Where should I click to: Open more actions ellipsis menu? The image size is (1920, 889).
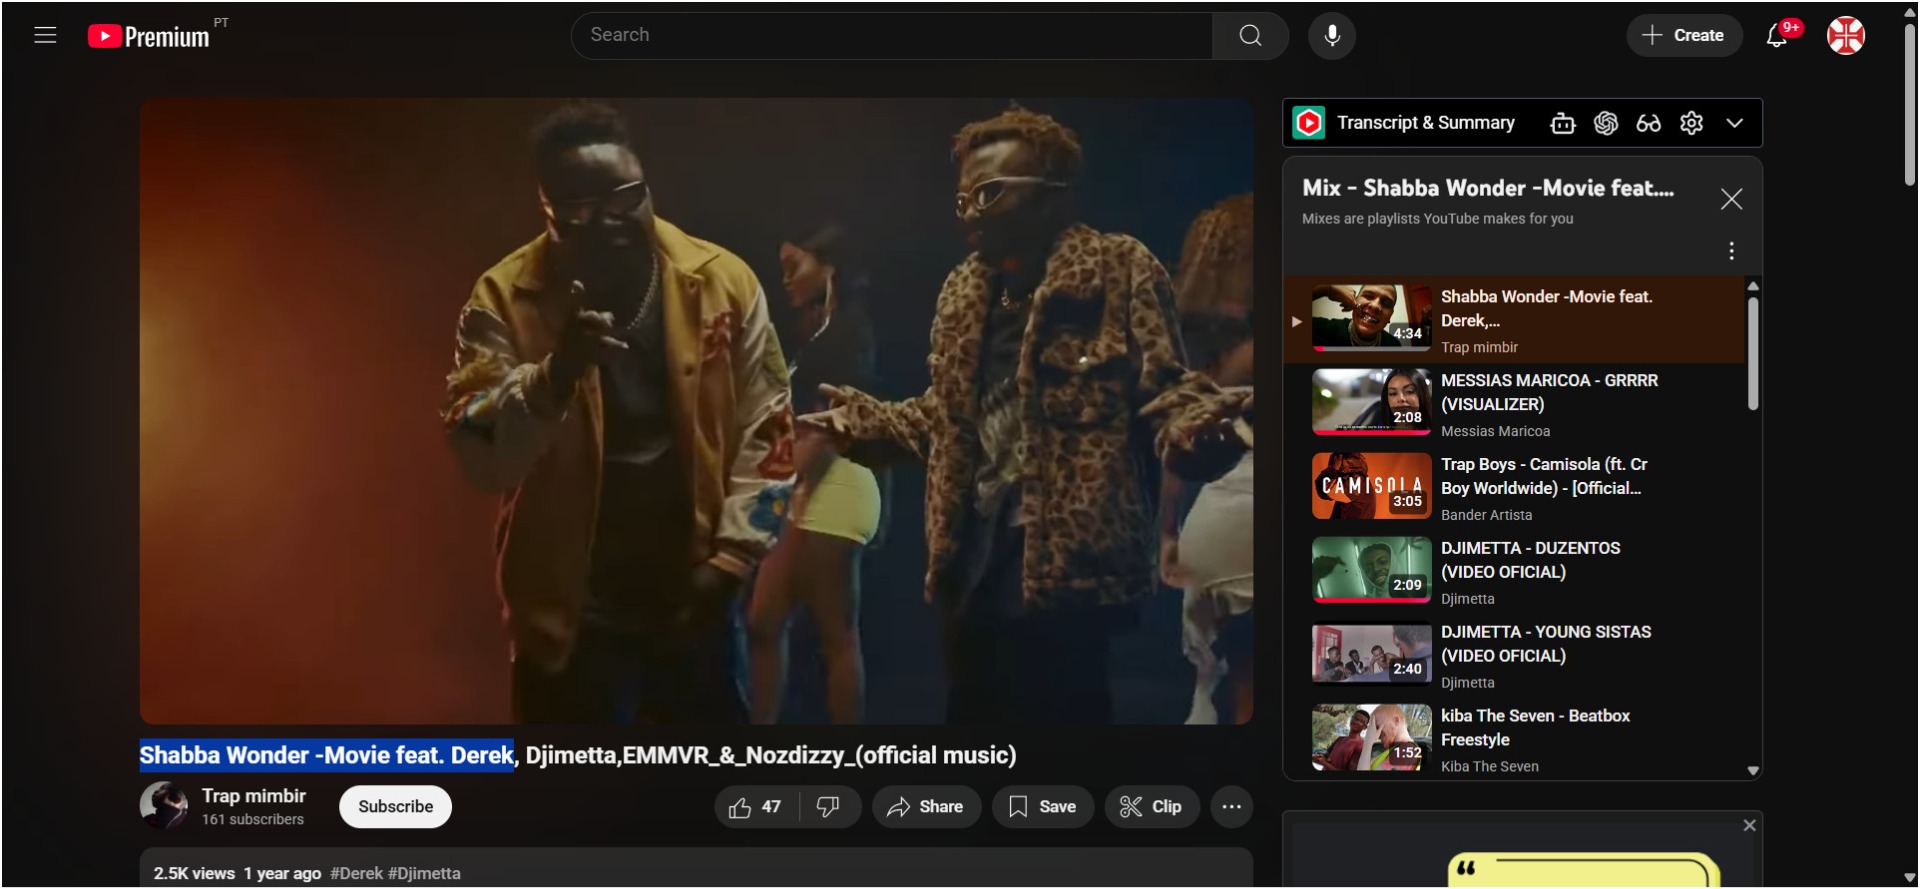click(1232, 807)
